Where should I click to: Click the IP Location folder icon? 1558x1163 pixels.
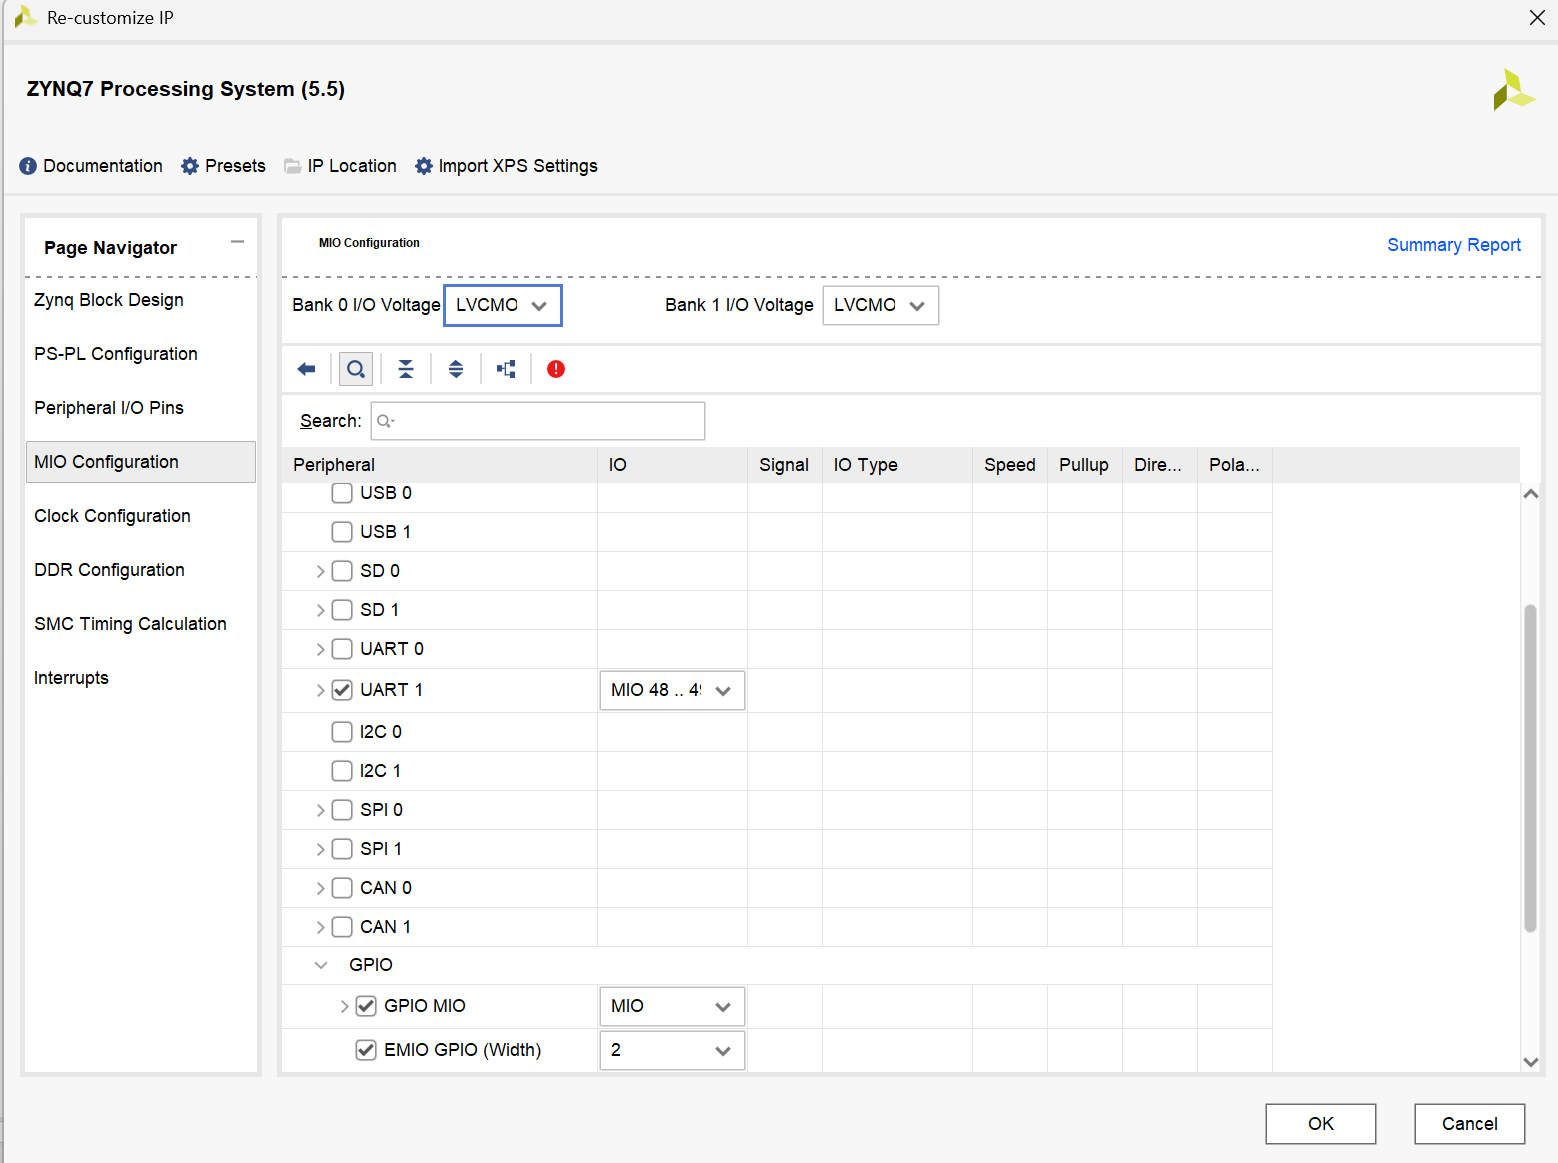[293, 166]
